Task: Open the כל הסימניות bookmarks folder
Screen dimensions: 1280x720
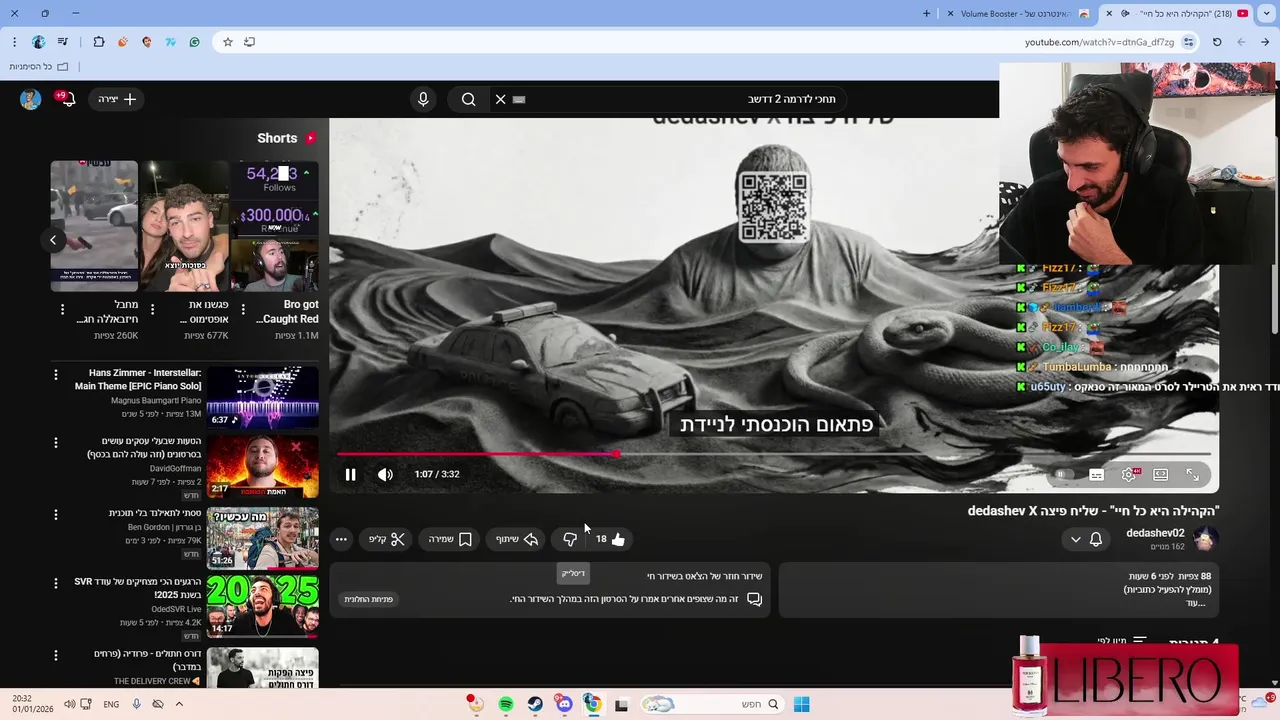Action: tap(39, 67)
